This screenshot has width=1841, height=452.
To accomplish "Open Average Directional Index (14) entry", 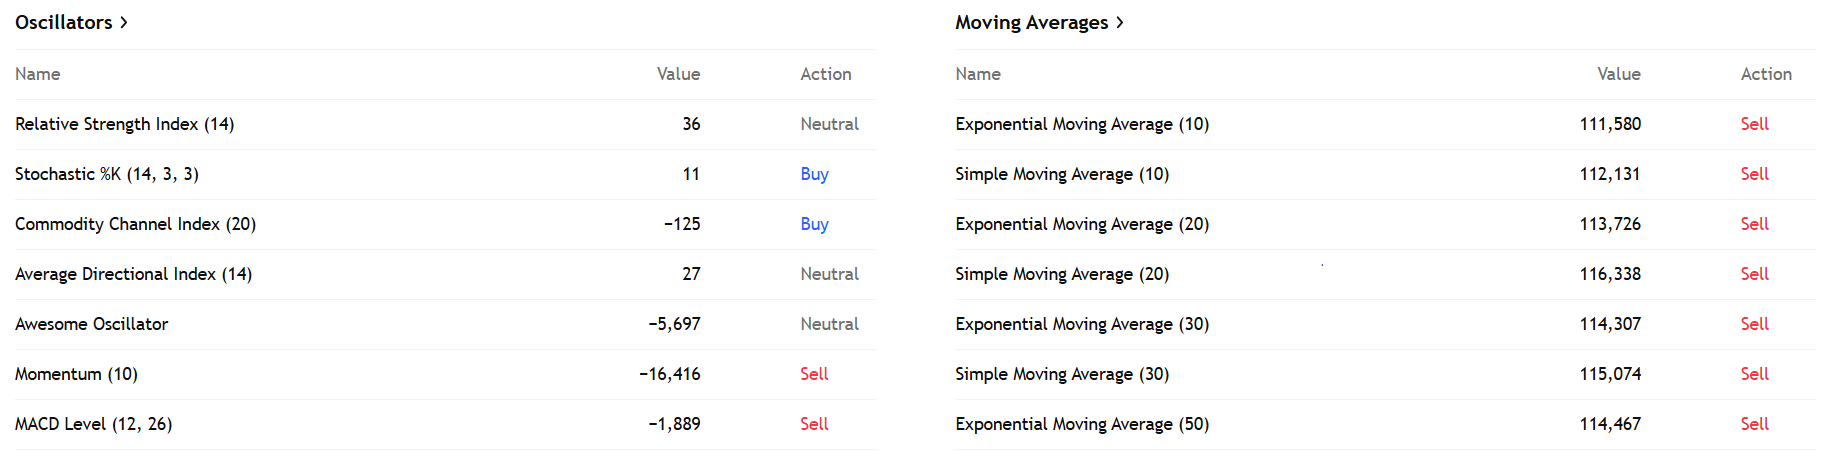I will click(134, 274).
